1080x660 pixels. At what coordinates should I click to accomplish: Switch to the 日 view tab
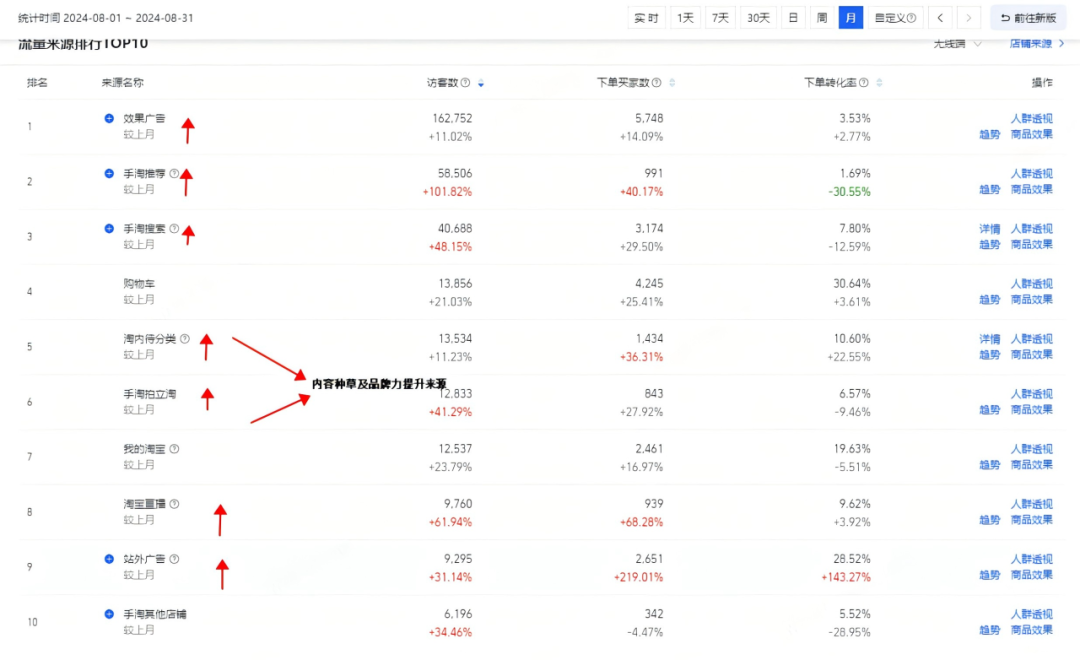click(x=793, y=18)
